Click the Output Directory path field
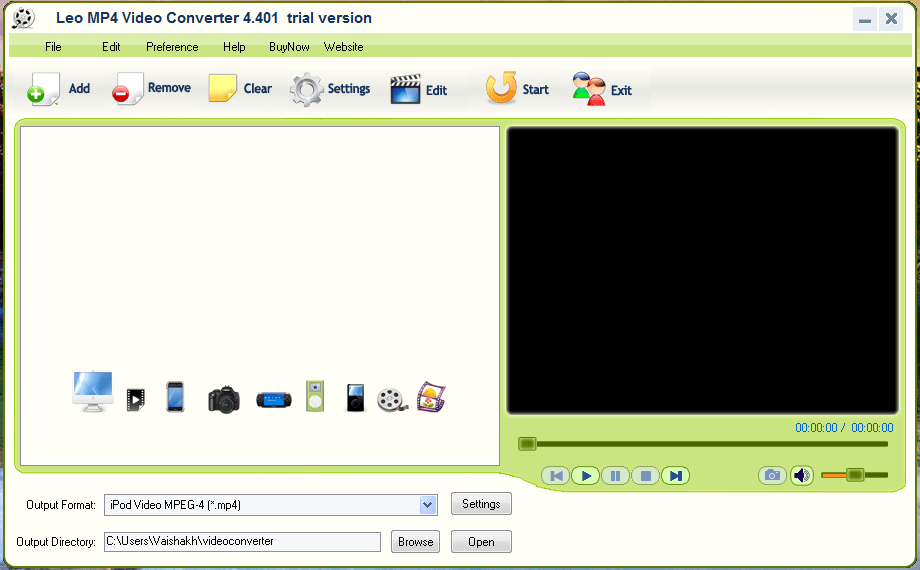This screenshot has height=570, width=920. 242,542
